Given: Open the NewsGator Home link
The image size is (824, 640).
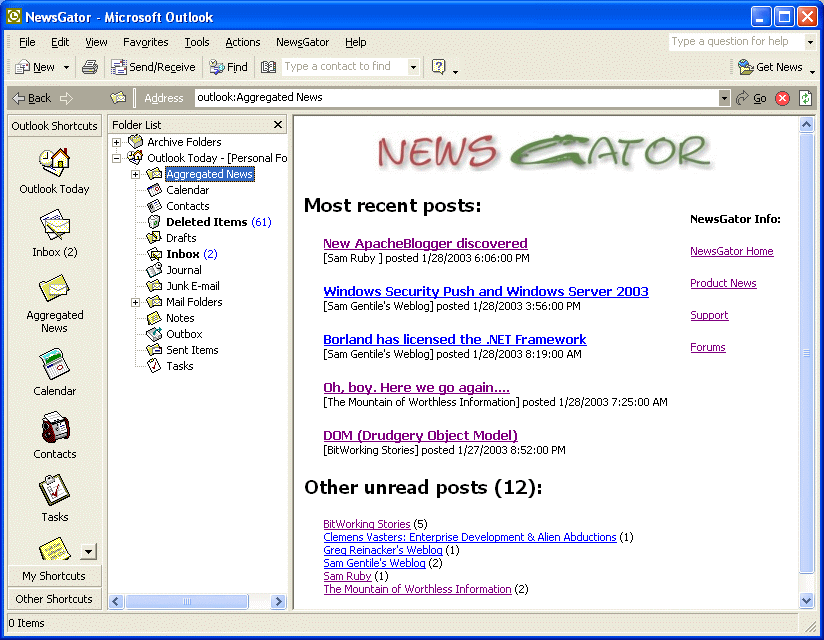Looking at the screenshot, I should coord(732,251).
